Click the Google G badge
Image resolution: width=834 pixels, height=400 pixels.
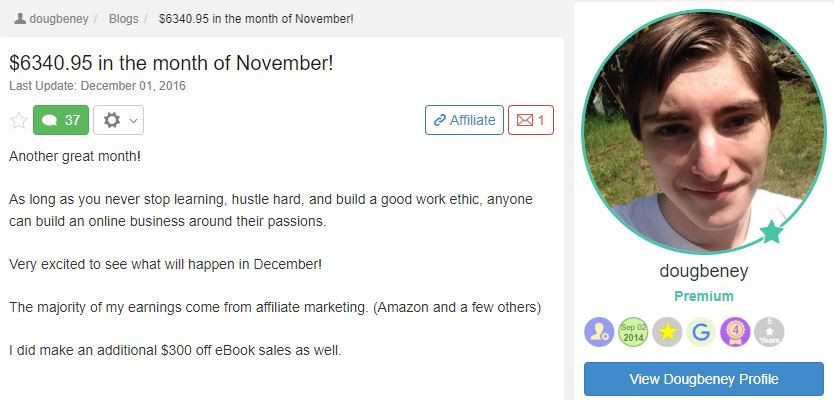[701, 333]
